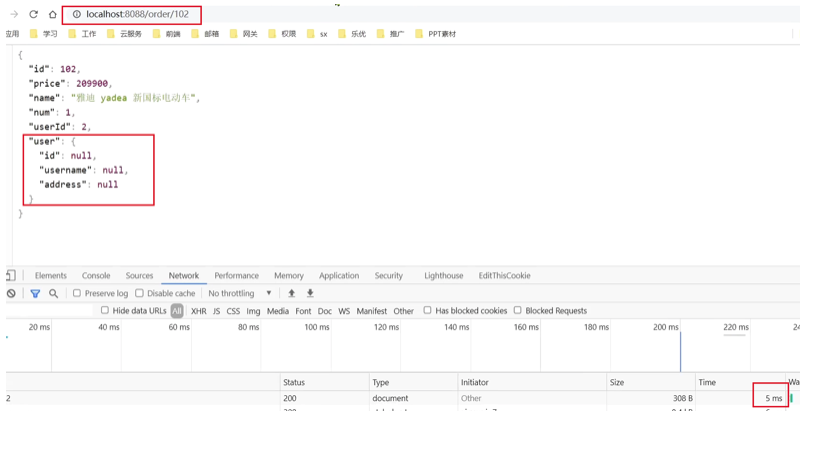Open the Security tab
Screen dimensions: 834x450
pos(388,276)
